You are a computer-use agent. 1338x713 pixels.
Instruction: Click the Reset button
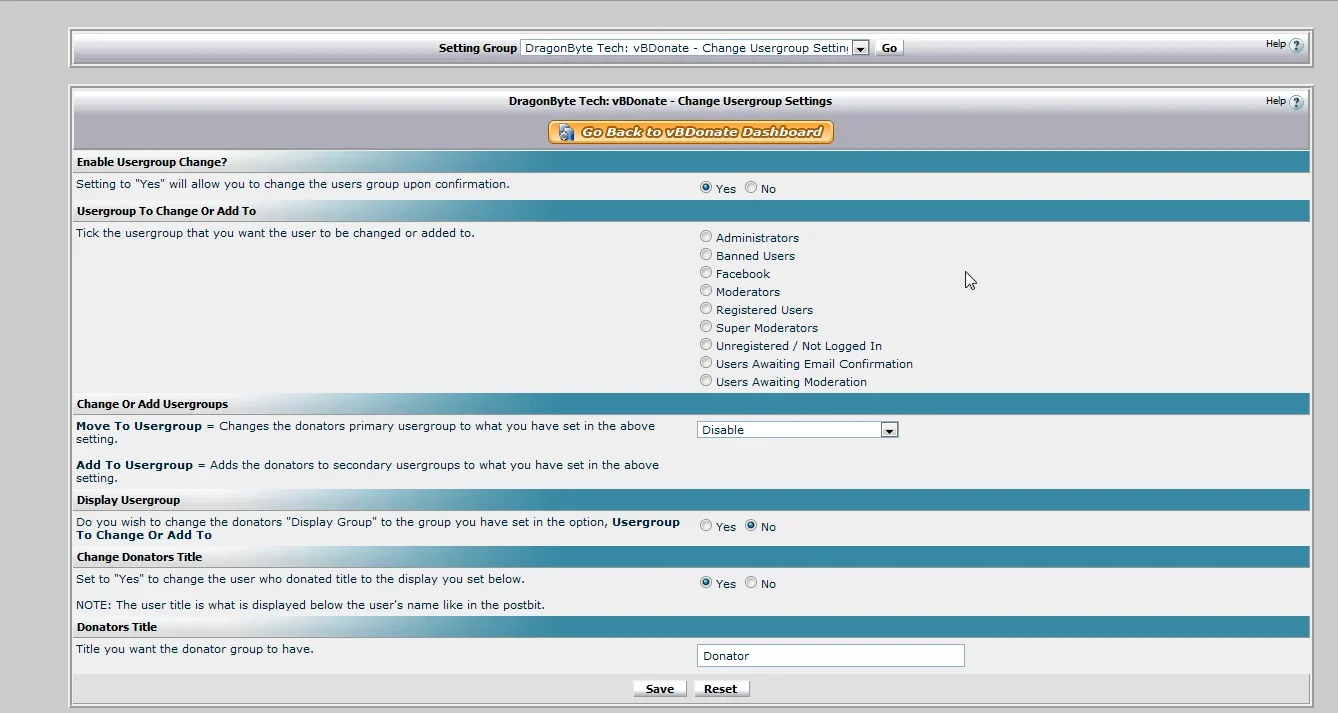point(721,689)
